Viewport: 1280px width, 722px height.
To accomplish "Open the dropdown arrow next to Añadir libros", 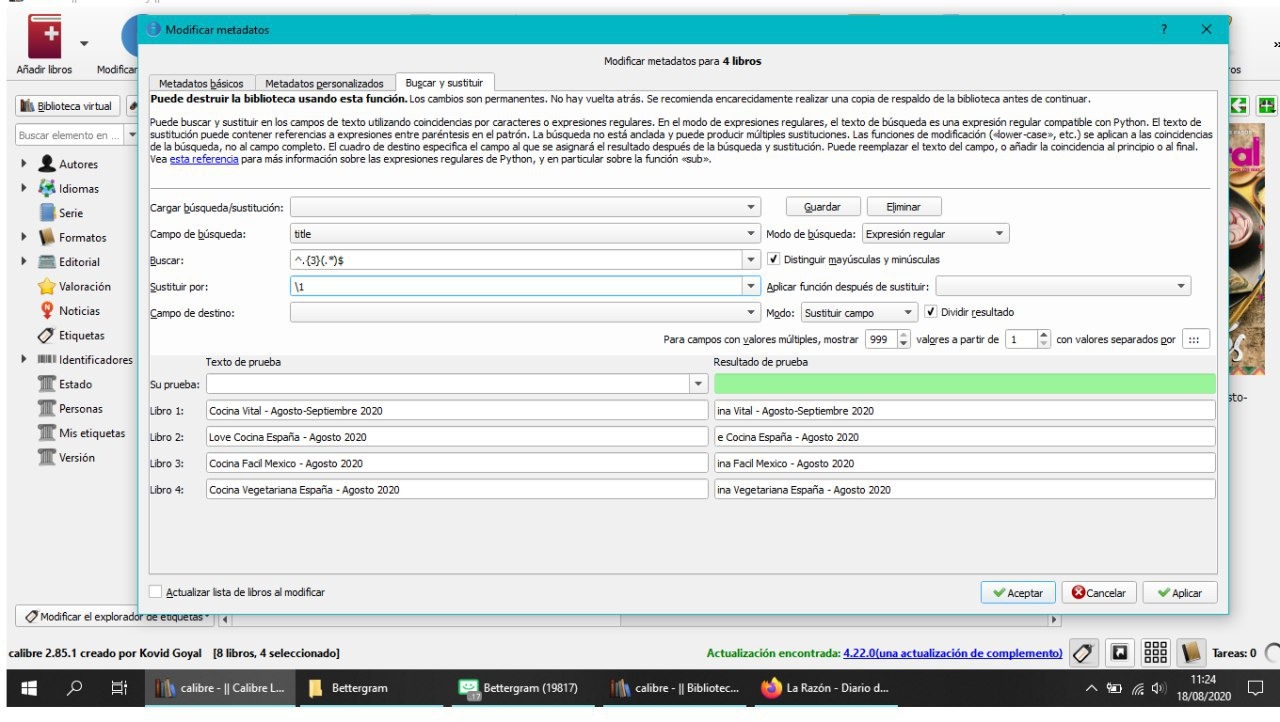I will pyautogui.click(x=84, y=43).
